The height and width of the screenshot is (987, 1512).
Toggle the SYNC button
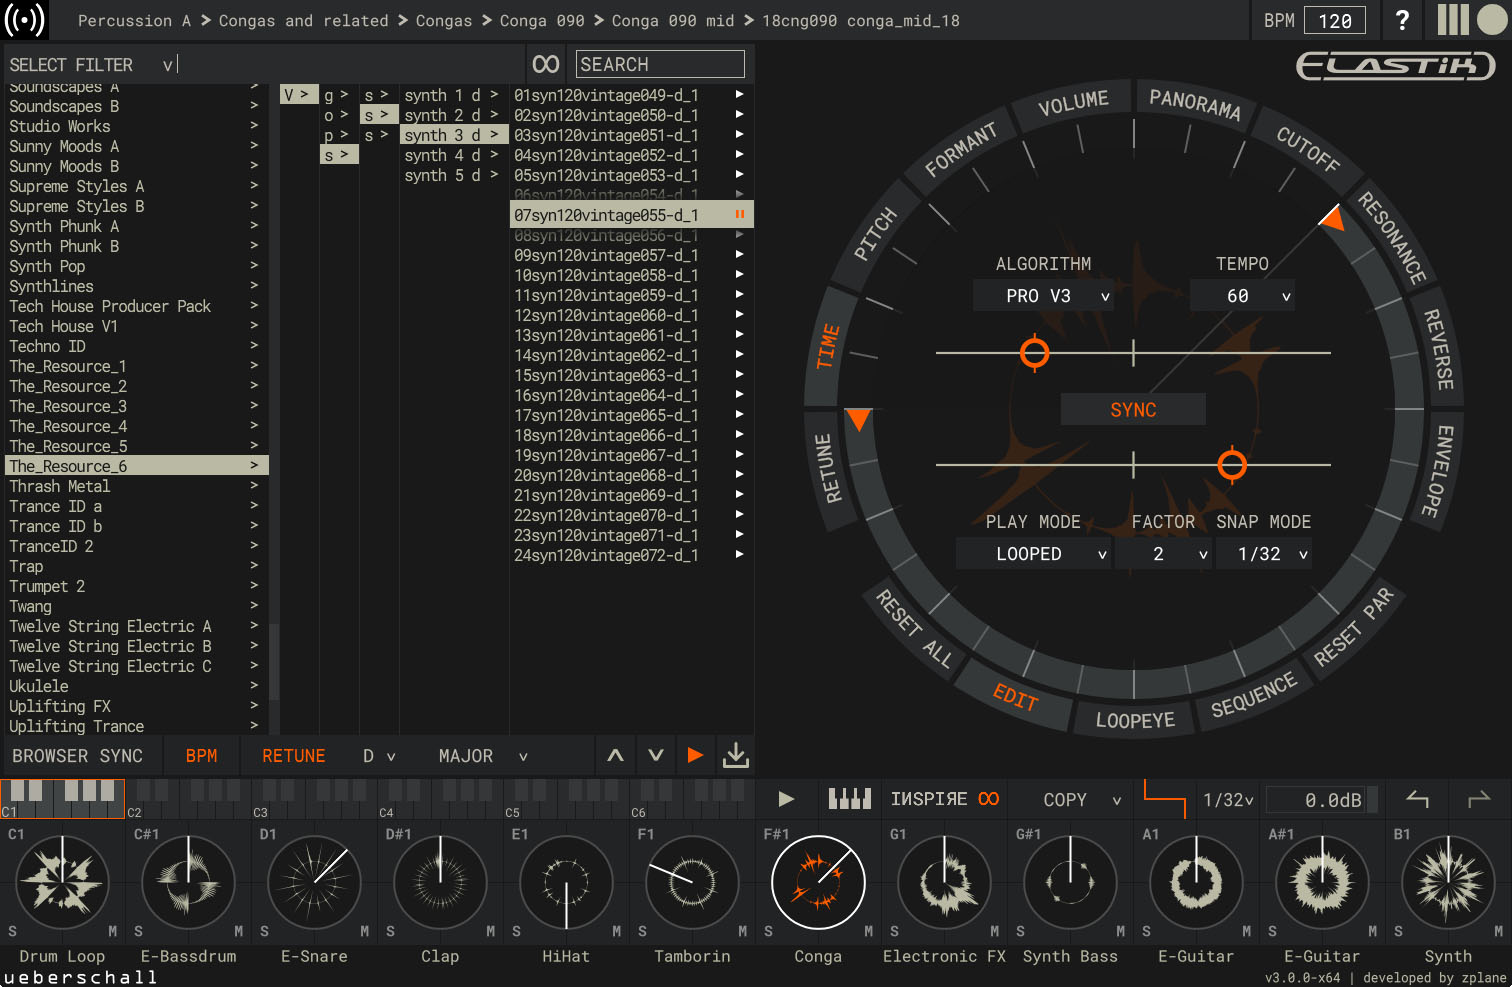point(1133,410)
